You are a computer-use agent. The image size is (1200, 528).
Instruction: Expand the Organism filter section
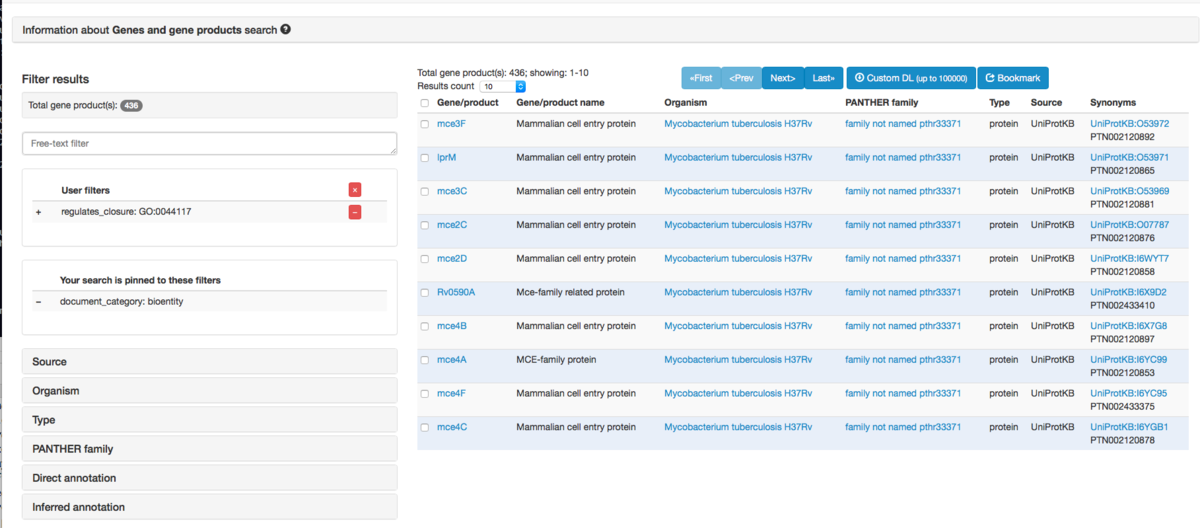point(210,391)
